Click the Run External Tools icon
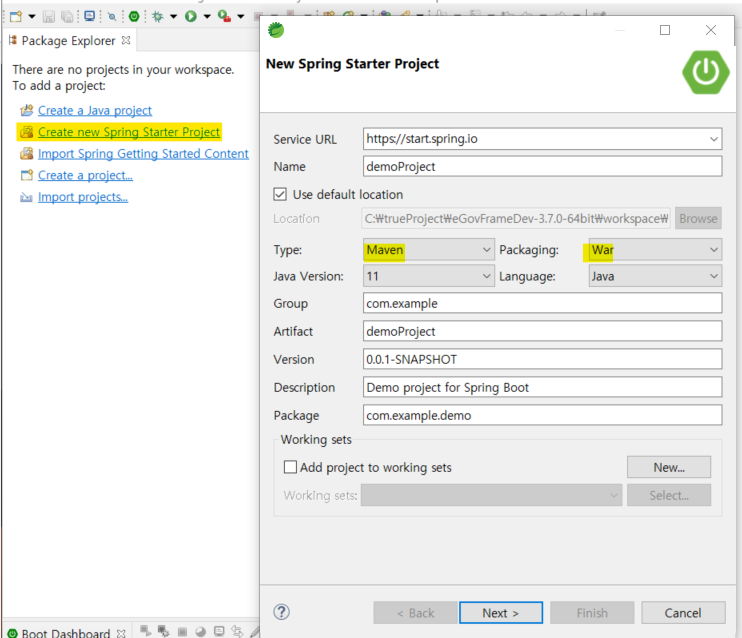The width and height of the screenshot is (742, 638). coord(224,17)
